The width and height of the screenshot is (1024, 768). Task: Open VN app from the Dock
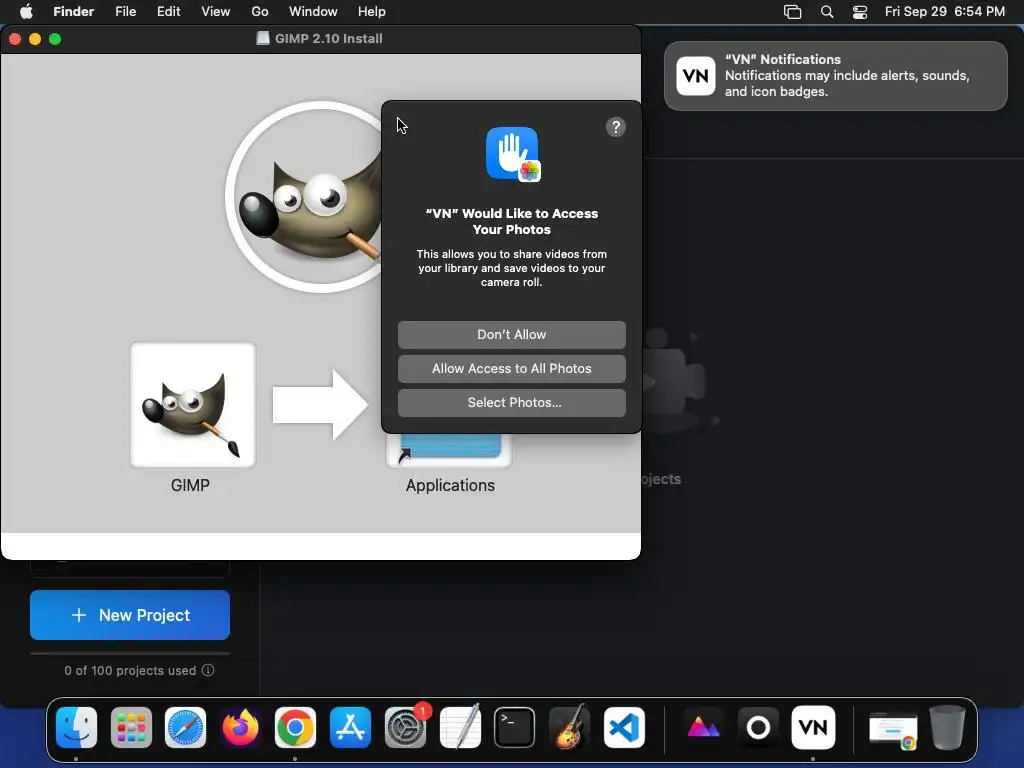[813, 728]
